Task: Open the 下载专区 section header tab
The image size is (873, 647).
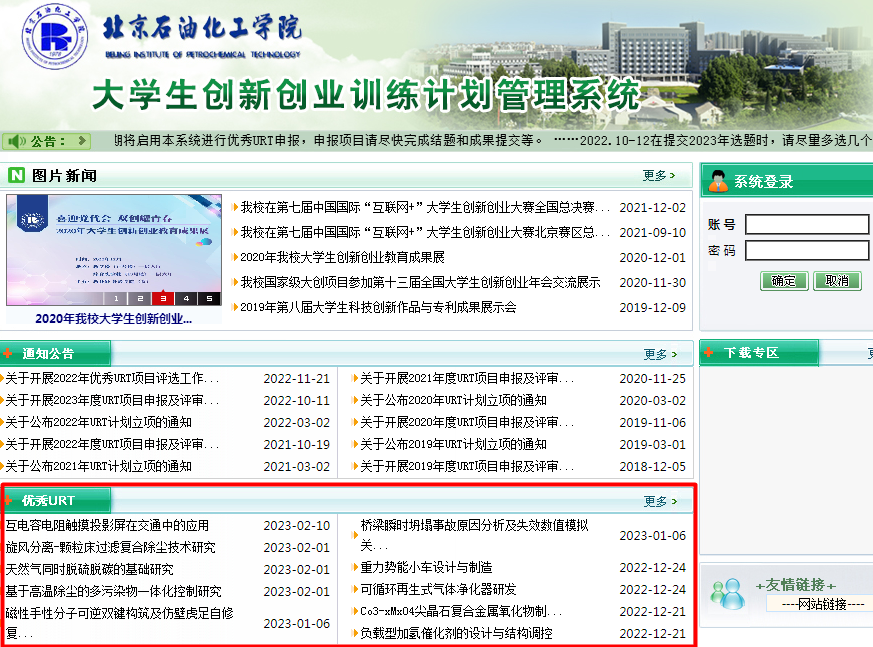Action: 751,353
